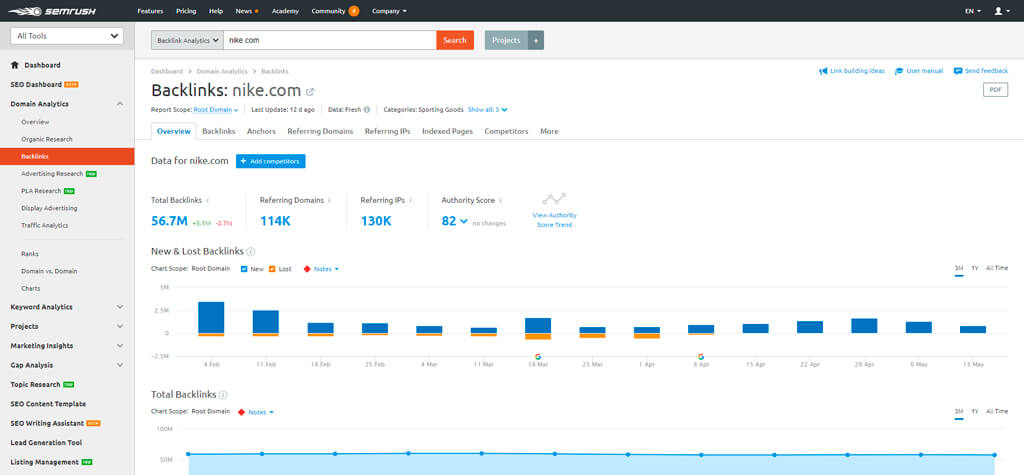Collapse the Domain Analytics sidebar section

120,104
